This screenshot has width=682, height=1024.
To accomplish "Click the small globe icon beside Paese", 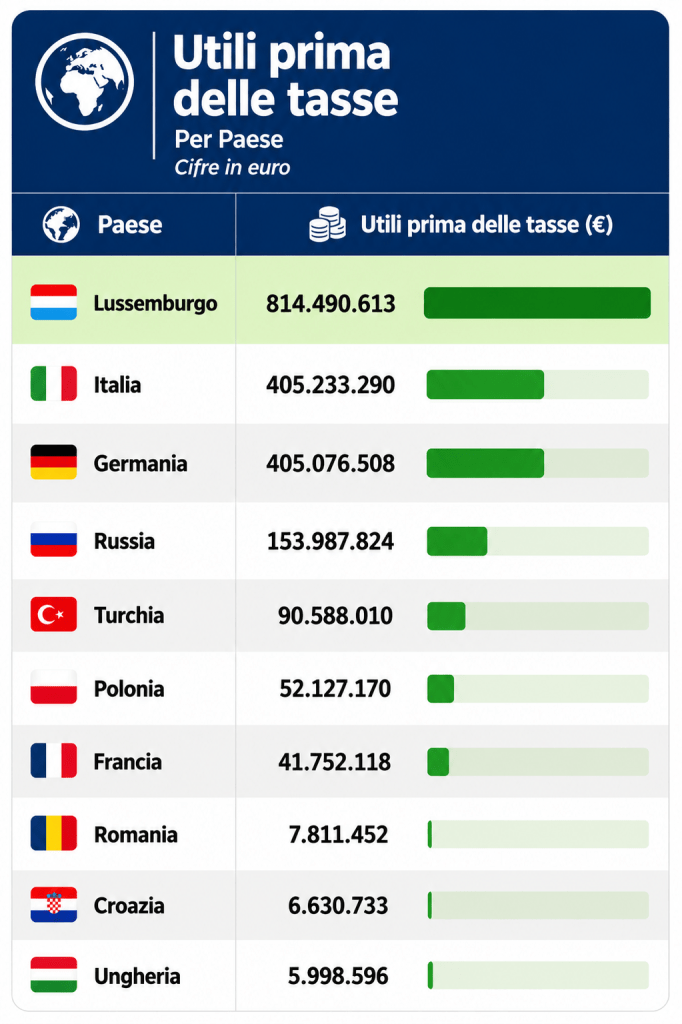I will [x=61, y=225].
